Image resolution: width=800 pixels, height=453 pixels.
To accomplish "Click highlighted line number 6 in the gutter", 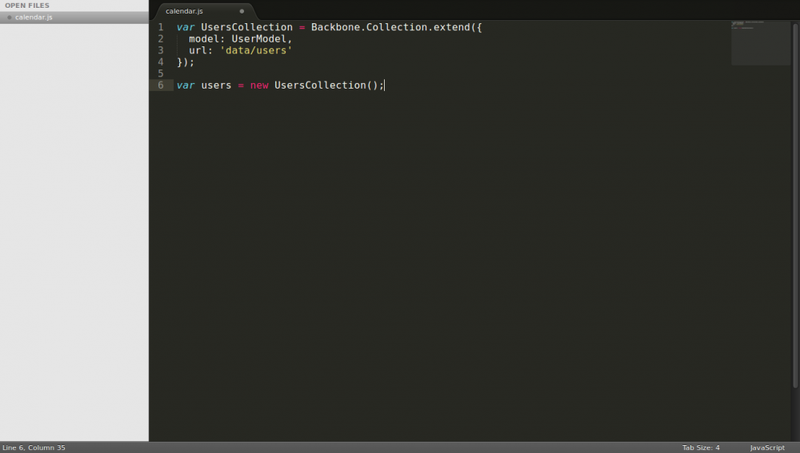I will (x=160, y=85).
